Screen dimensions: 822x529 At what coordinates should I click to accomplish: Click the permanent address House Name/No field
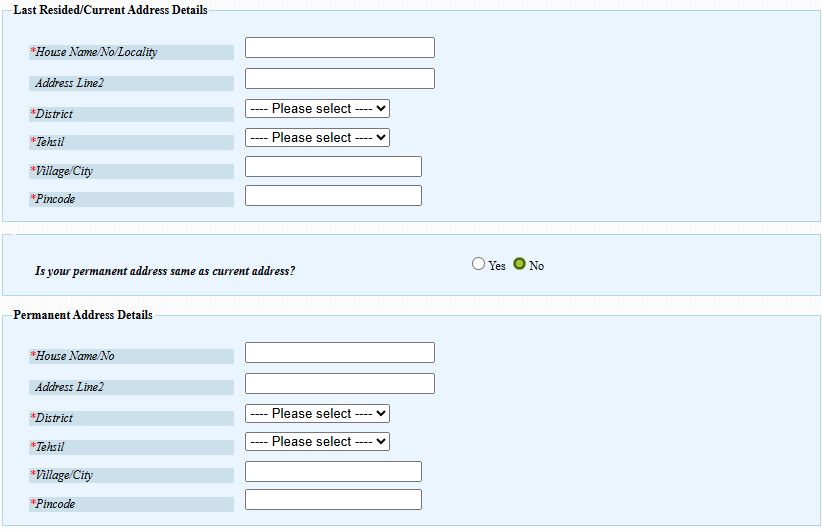point(339,352)
